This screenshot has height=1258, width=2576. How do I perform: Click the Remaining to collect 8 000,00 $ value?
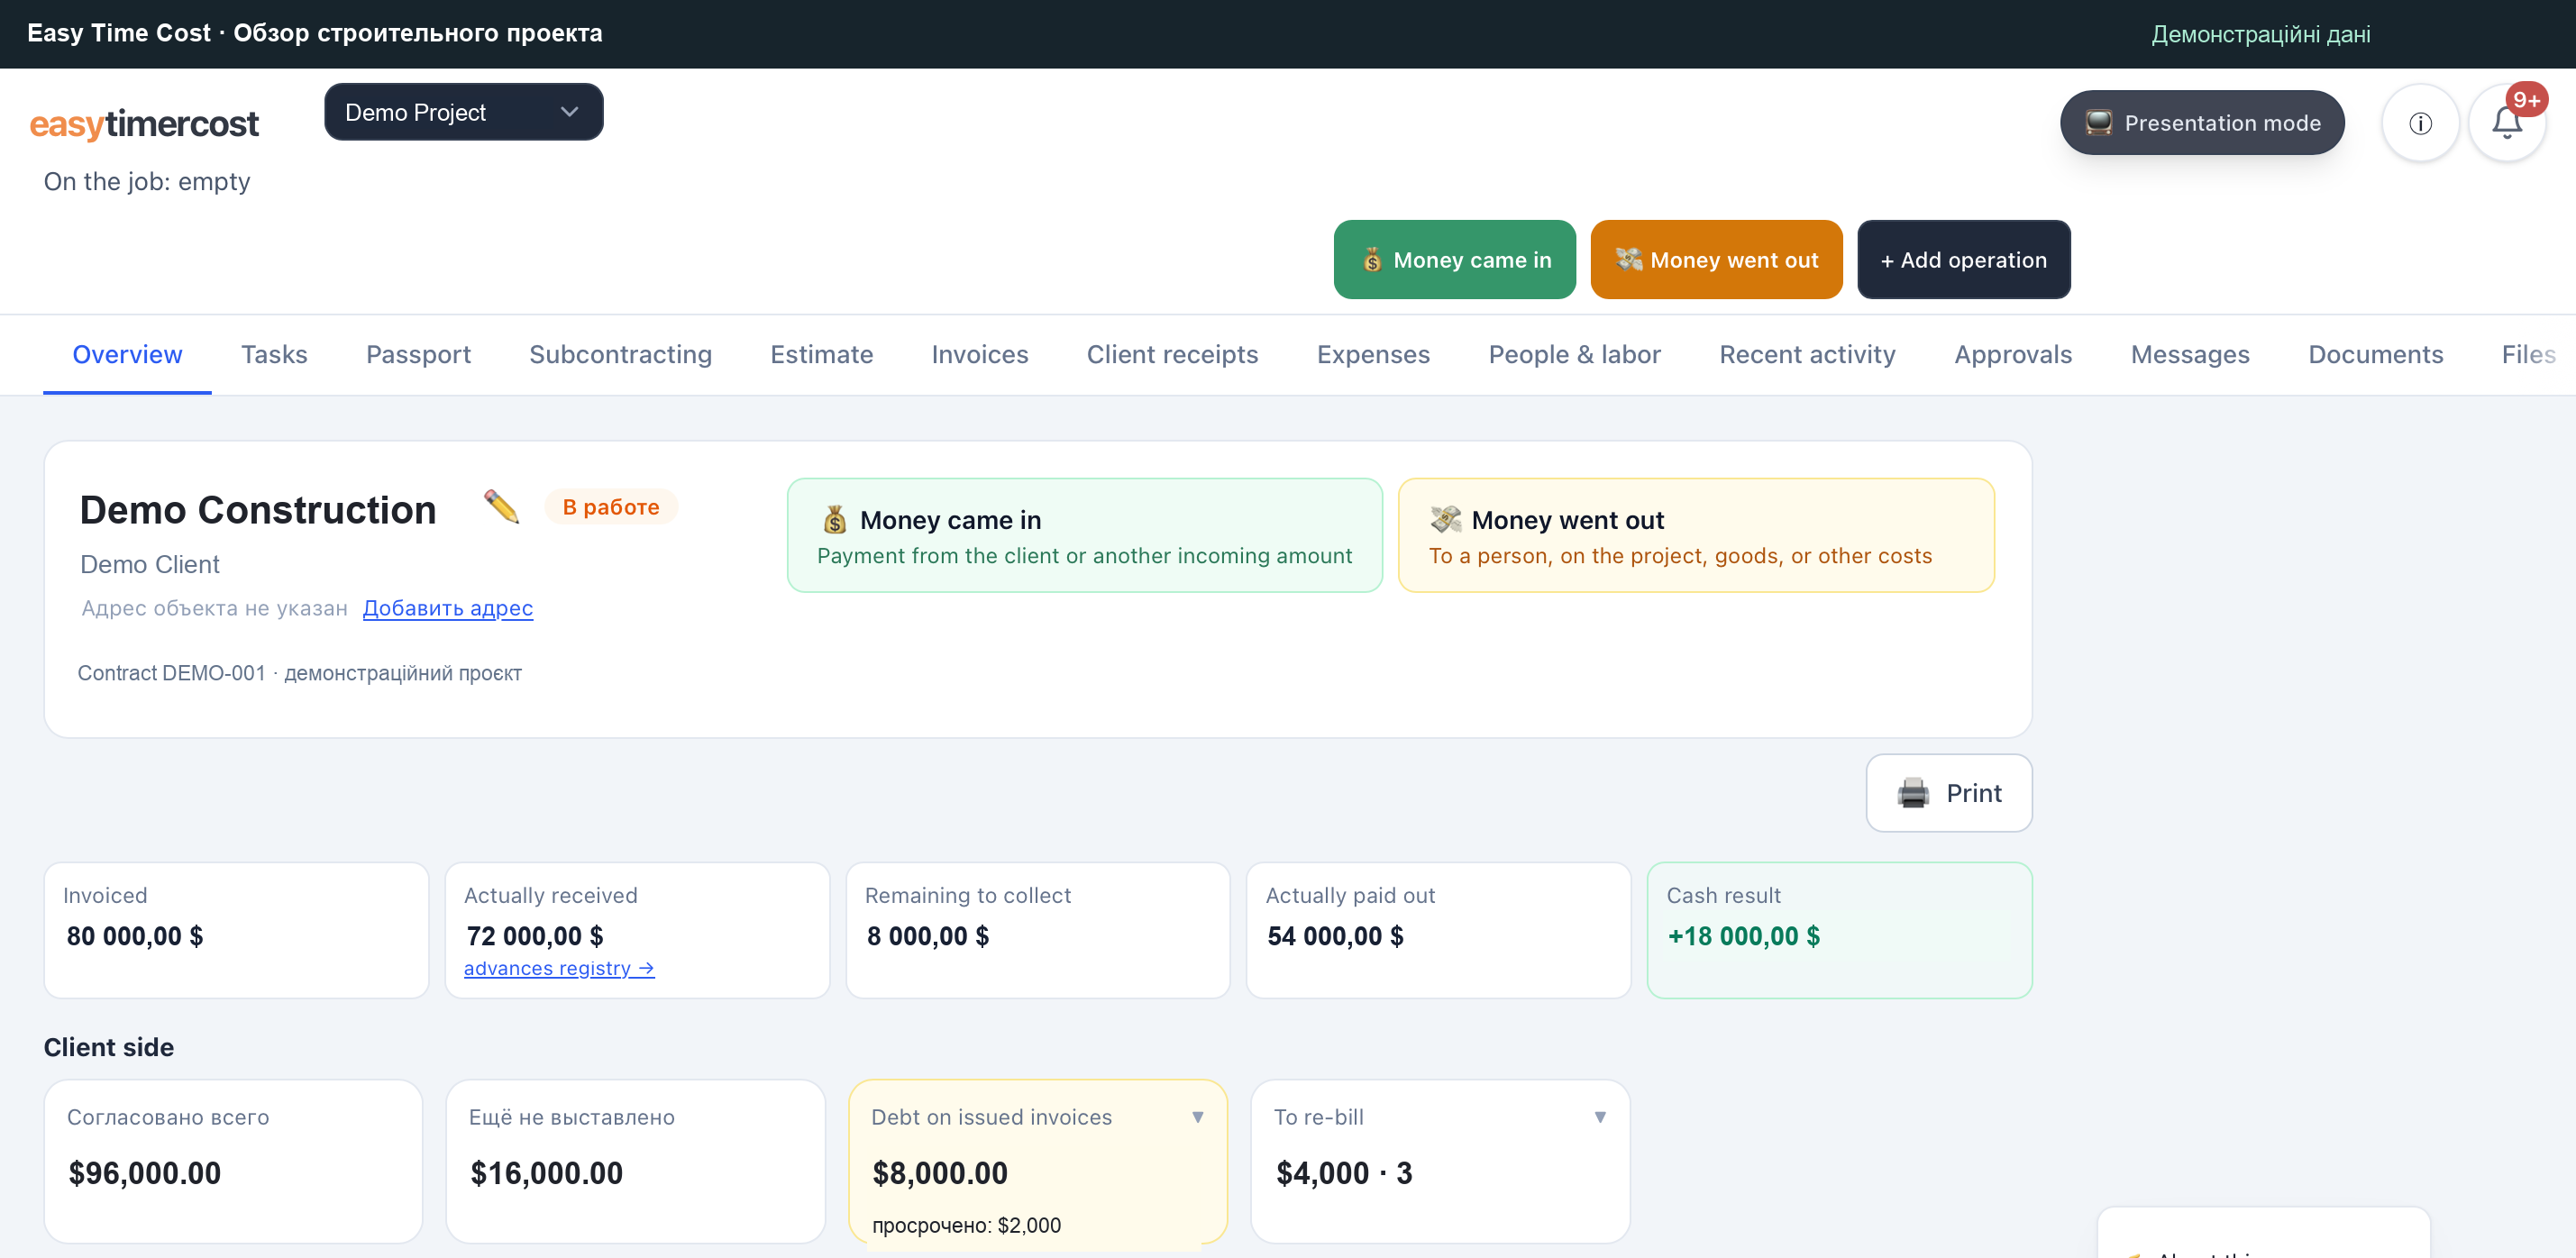click(x=927, y=936)
